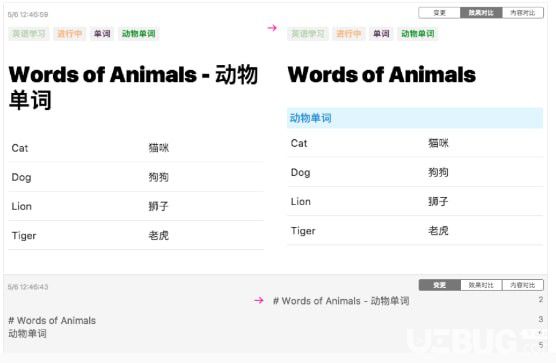Click 英语学习 tag in right version
The width and height of the screenshot is (556, 363).
pyautogui.click(x=308, y=34)
